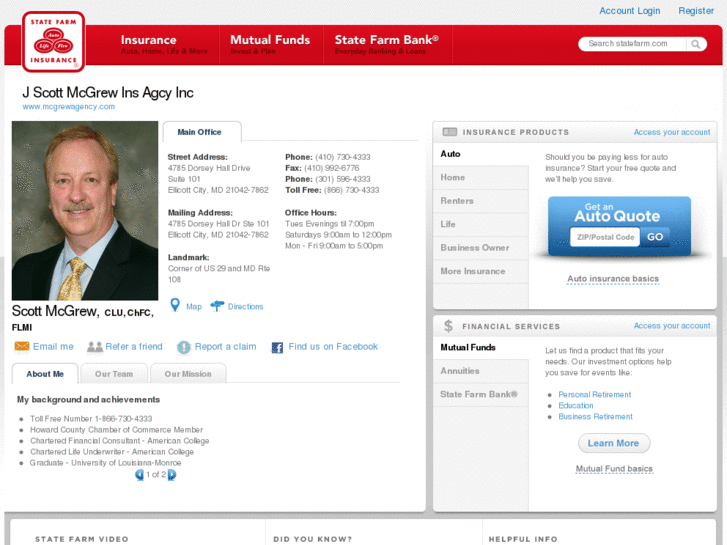Click the GO button for auto quote

coord(655,237)
